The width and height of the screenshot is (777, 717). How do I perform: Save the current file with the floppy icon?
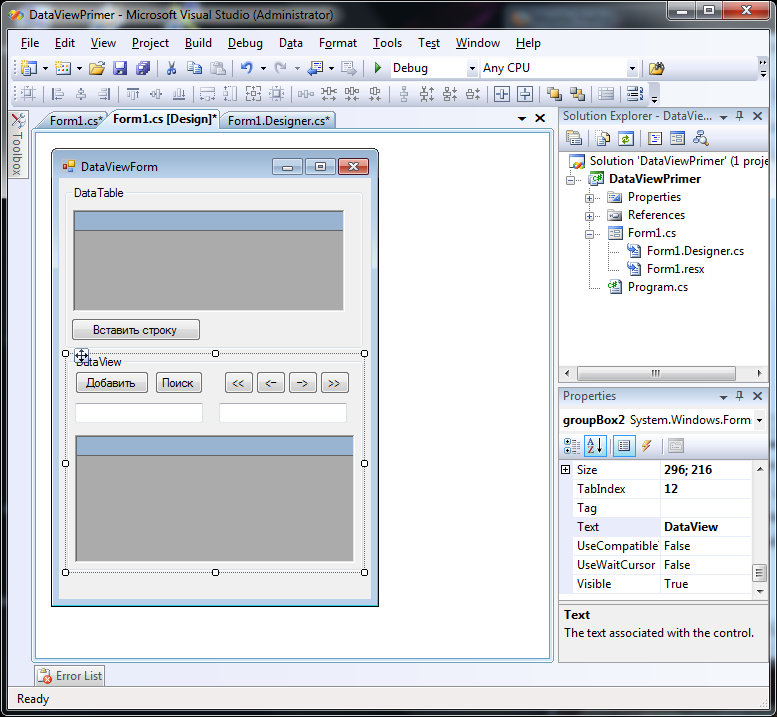point(120,68)
